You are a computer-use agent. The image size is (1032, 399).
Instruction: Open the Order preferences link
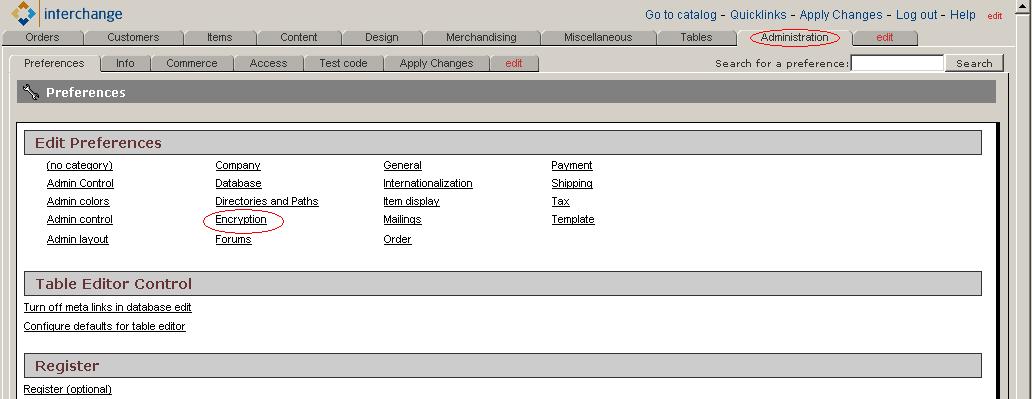click(x=398, y=239)
